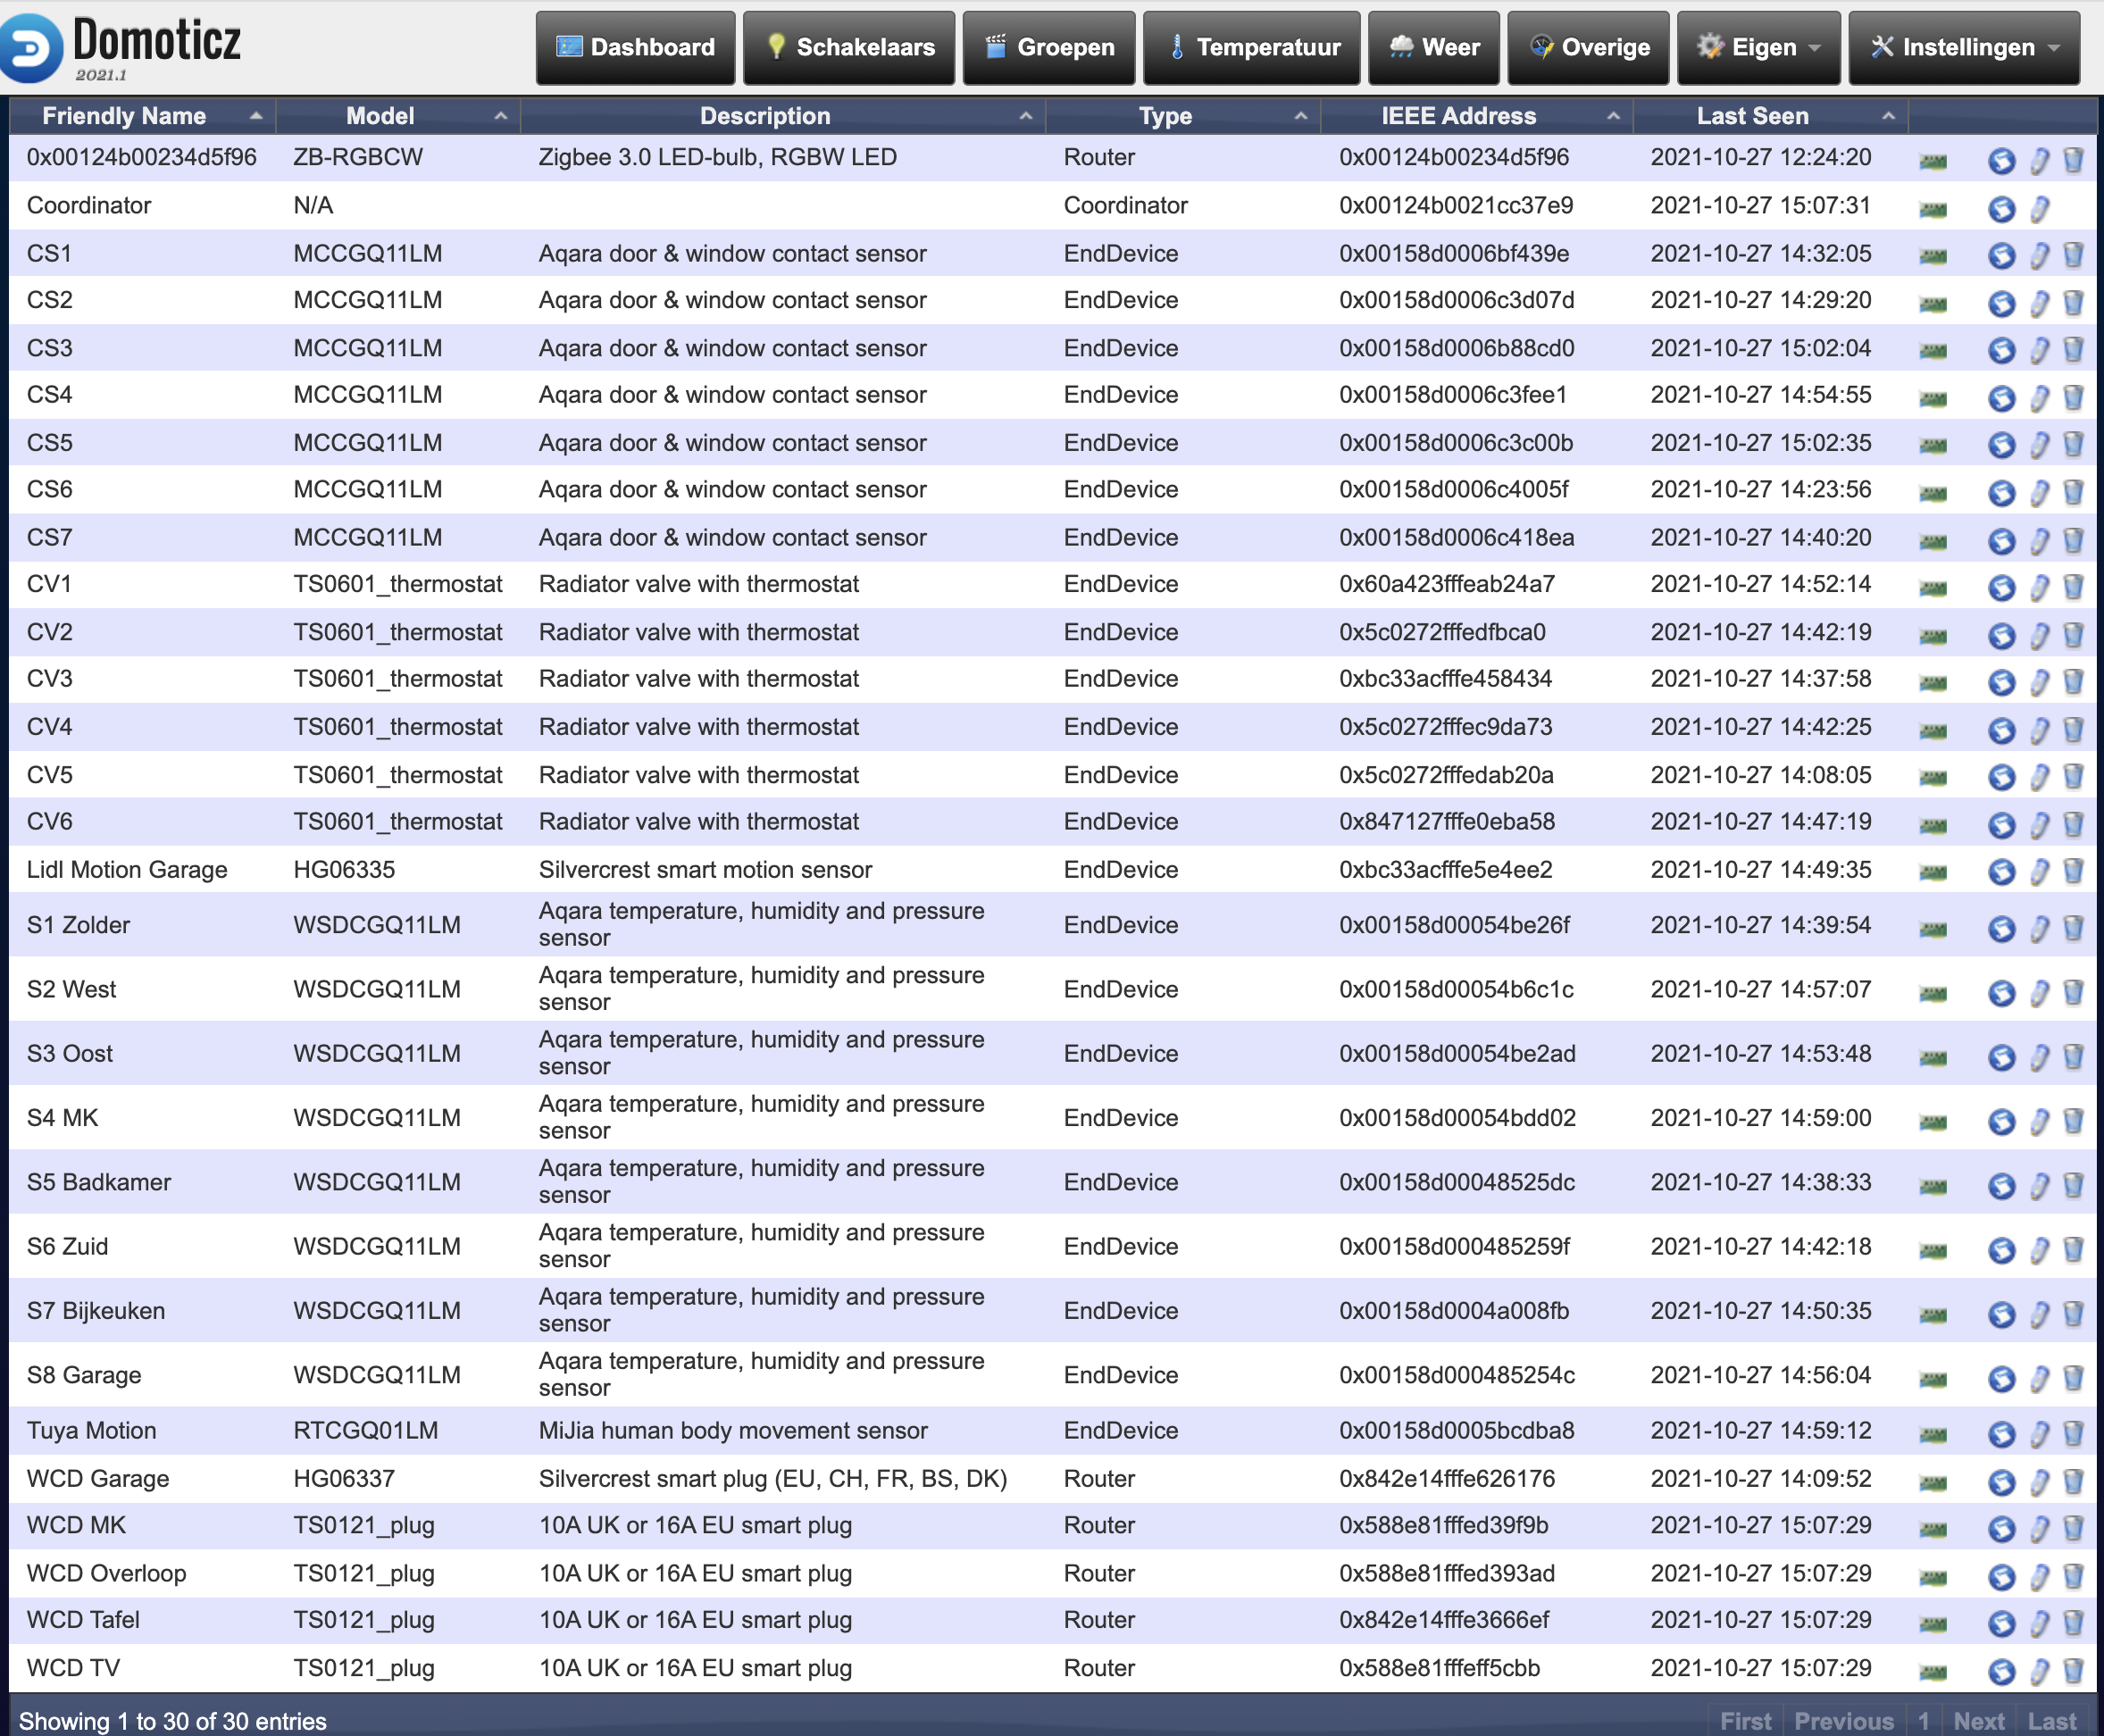The height and width of the screenshot is (1736, 2104).
Task: Edit the Coordinator device with the pencil icon
Action: tap(2039, 208)
